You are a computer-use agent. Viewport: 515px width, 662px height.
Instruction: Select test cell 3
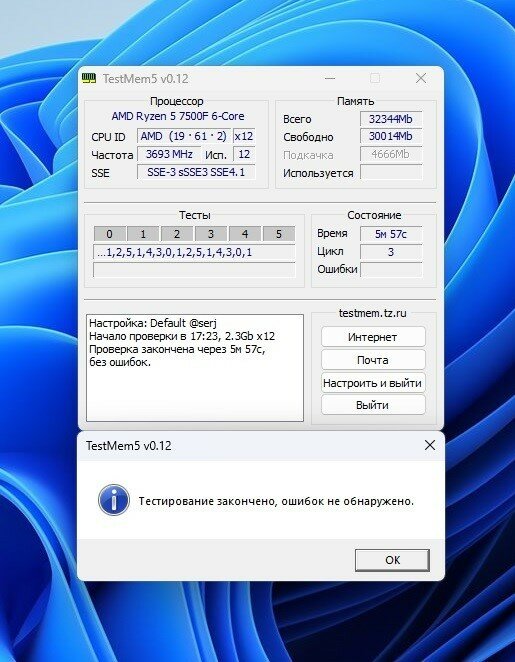point(211,234)
